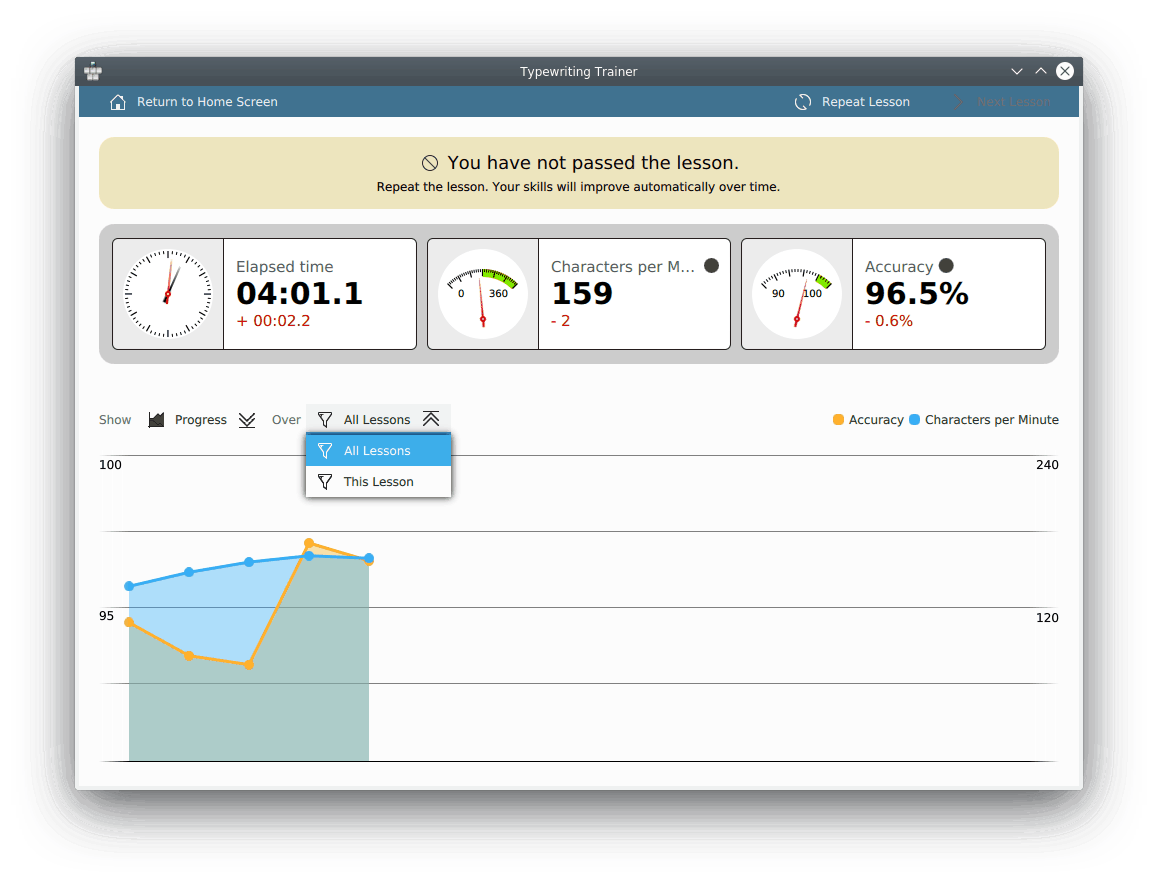Click the Typewriting Trainer app icon in the title bar

93,72
